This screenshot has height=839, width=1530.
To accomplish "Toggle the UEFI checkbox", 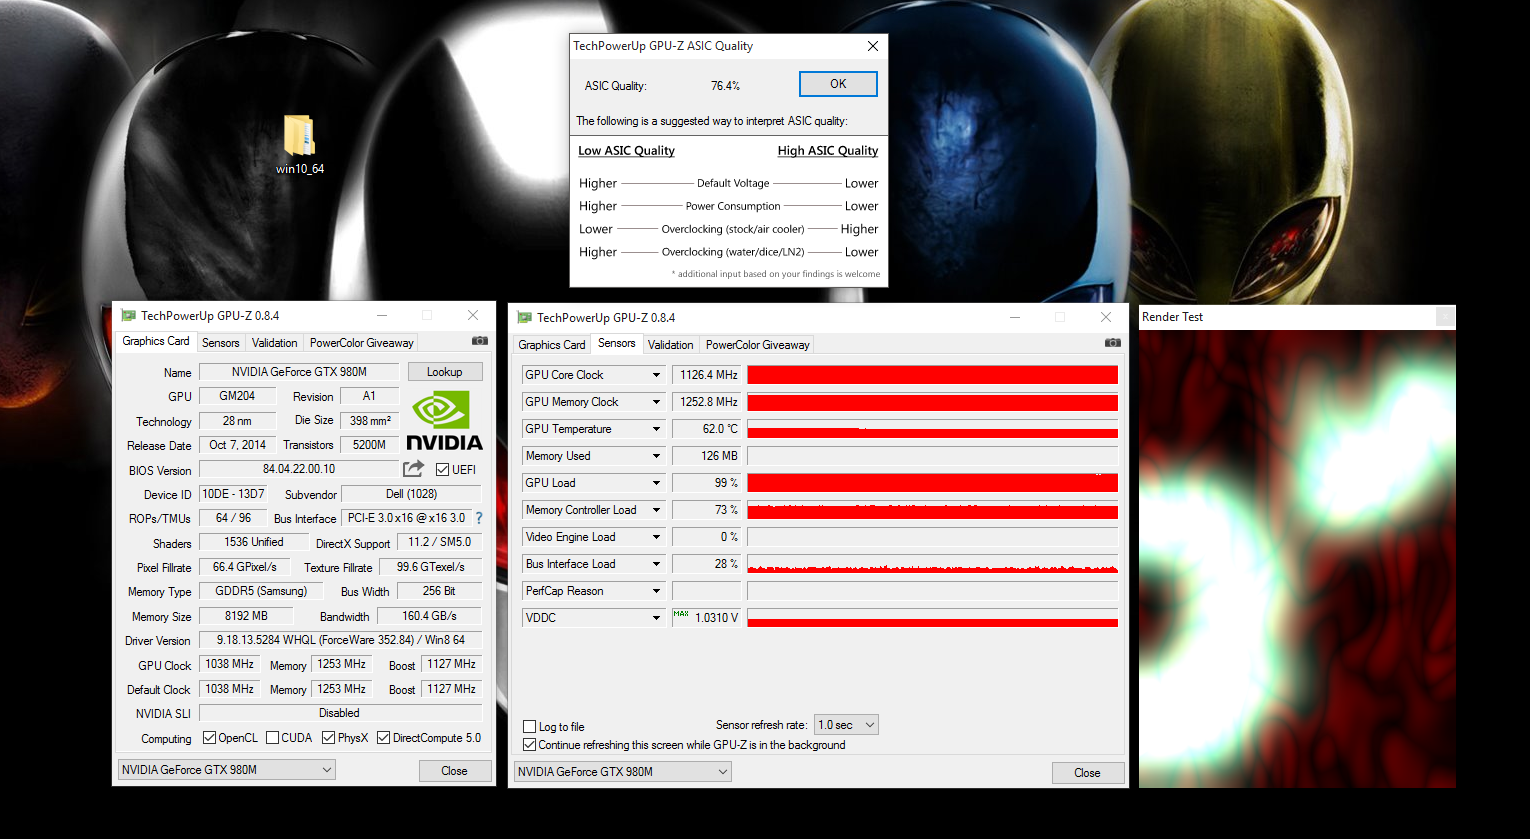I will point(442,469).
